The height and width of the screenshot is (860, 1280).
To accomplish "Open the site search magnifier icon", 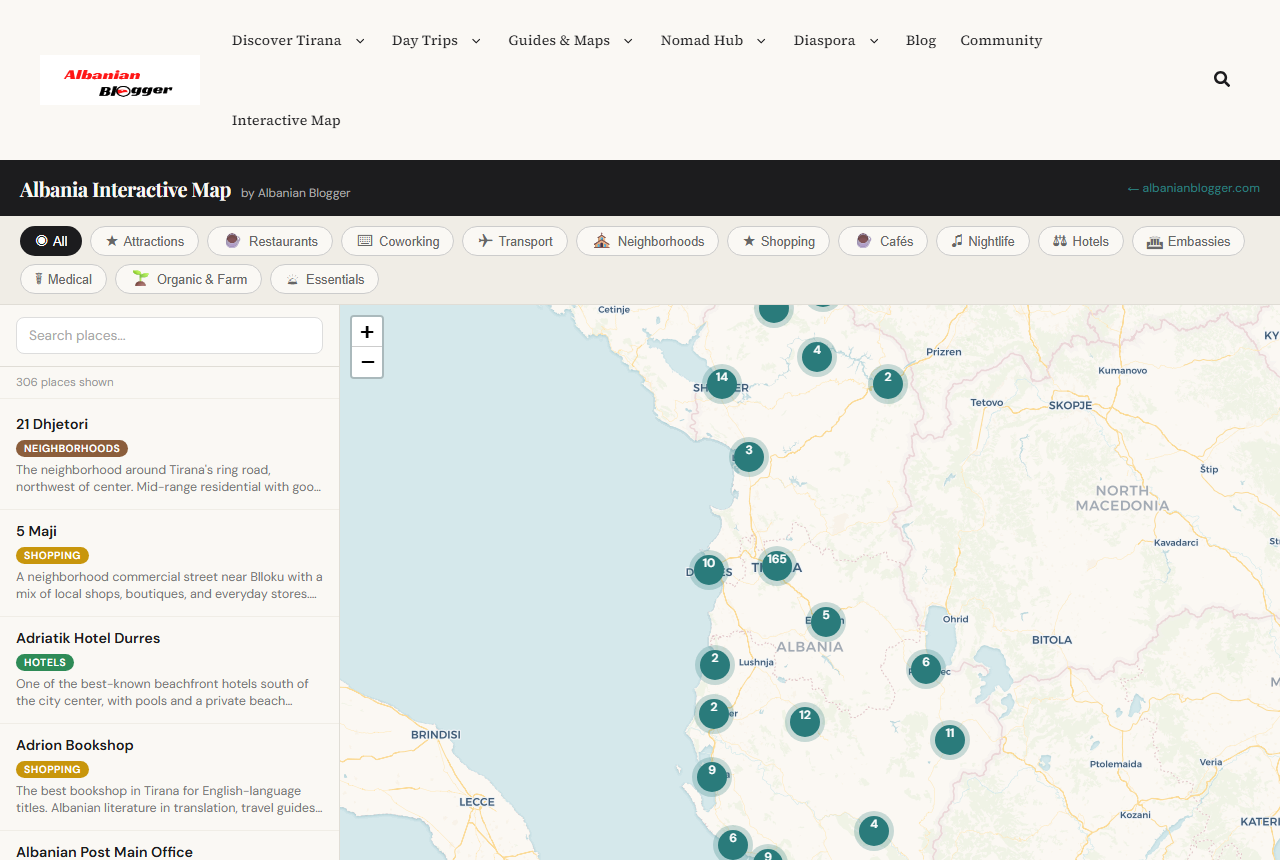I will point(1221,79).
